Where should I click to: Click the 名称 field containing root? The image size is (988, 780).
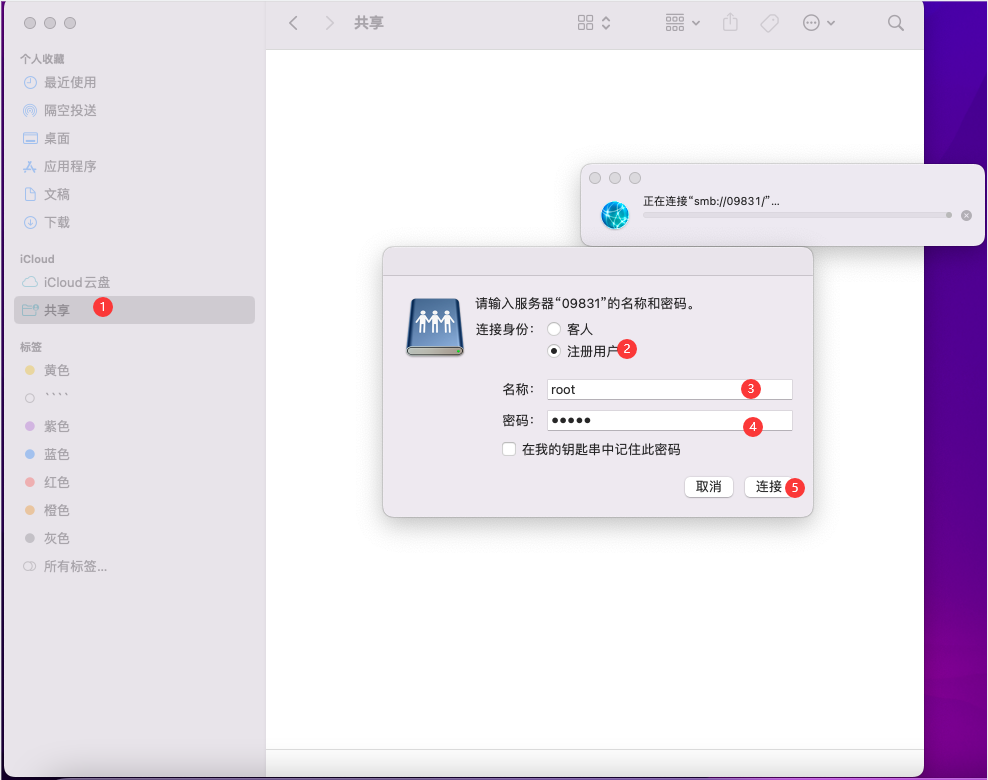[669, 389]
